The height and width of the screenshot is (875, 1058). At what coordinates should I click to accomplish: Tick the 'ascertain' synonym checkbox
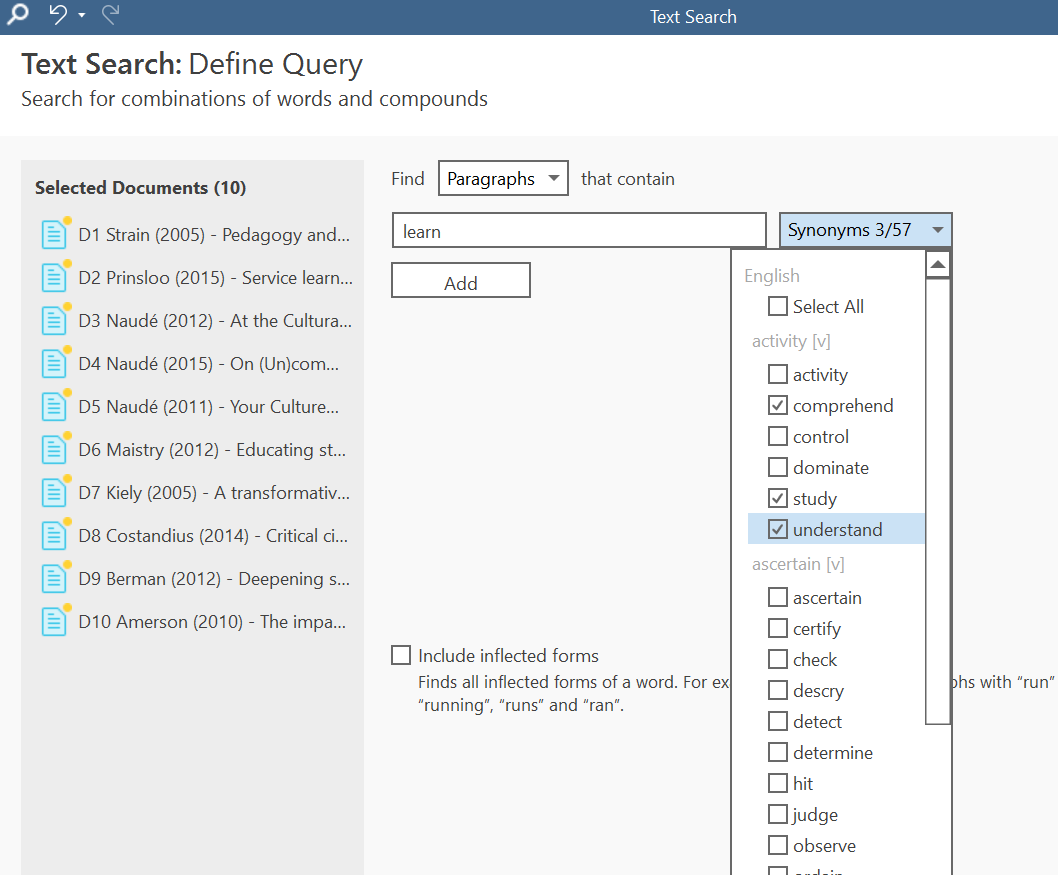click(777, 598)
